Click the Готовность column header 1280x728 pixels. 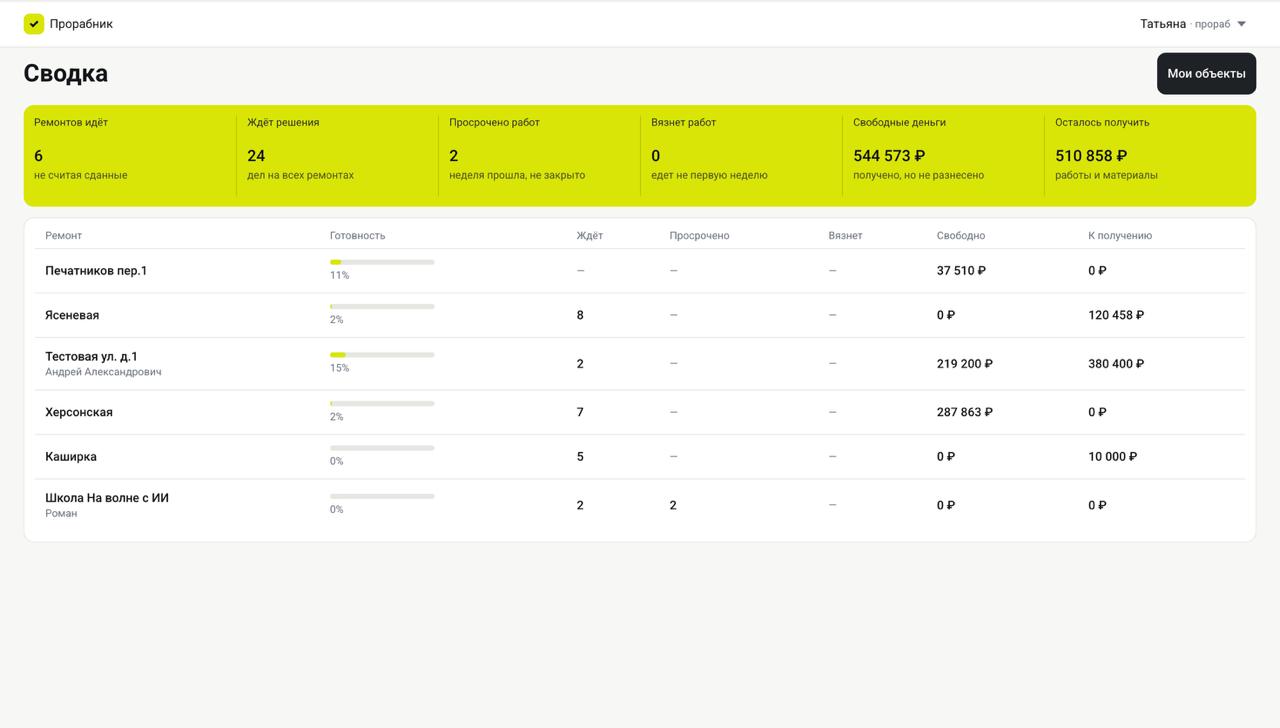(357, 236)
